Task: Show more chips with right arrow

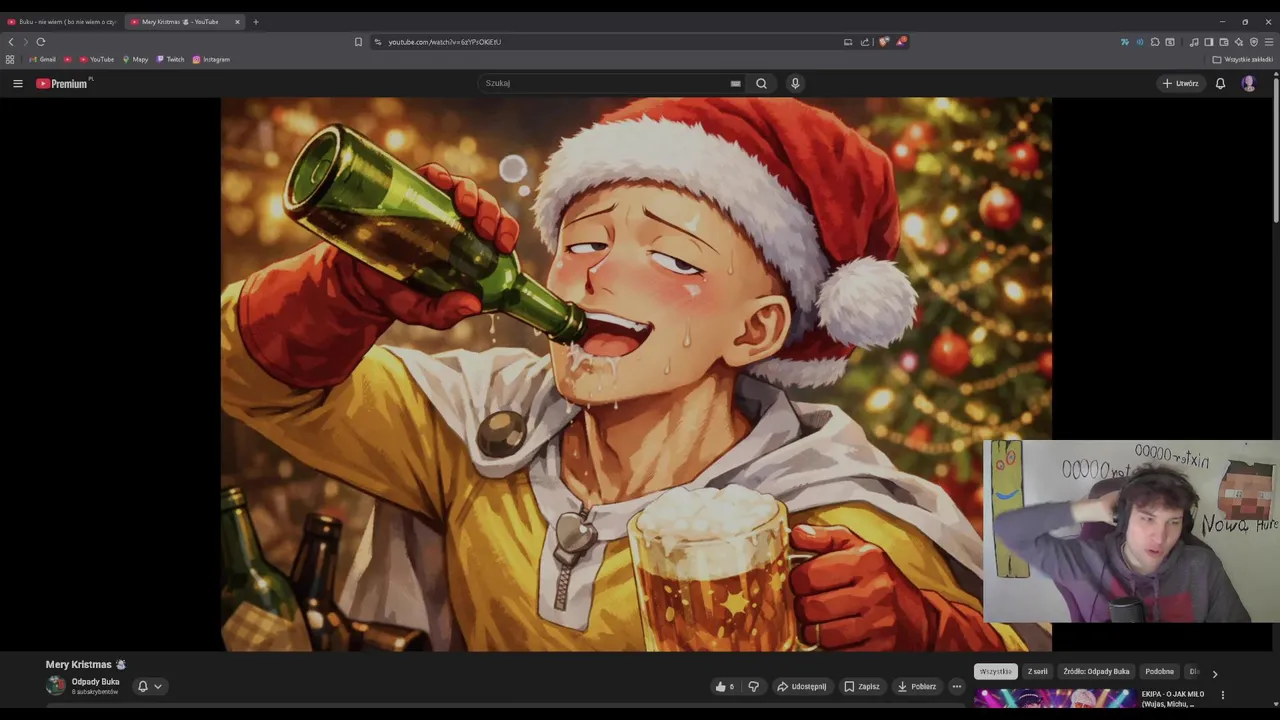Action: coord(1214,674)
